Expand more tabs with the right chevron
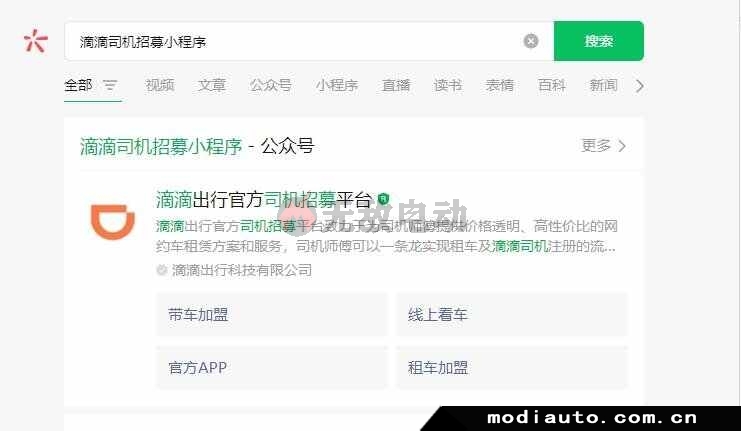The width and height of the screenshot is (741, 431). click(x=639, y=86)
